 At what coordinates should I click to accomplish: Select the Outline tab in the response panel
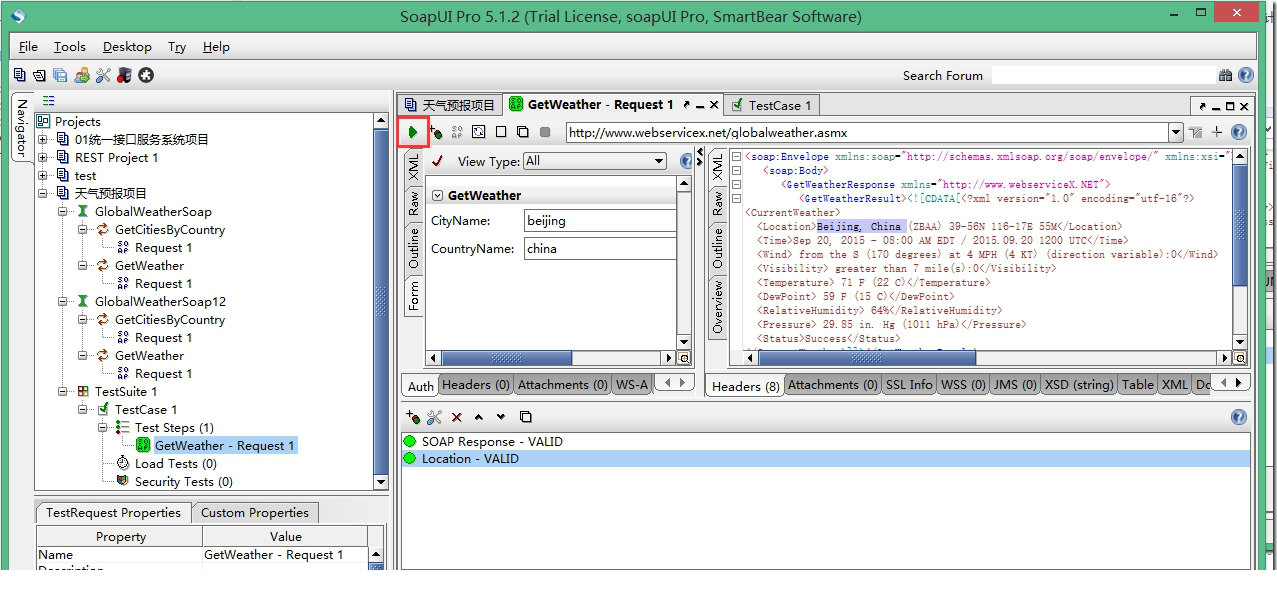click(717, 248)
